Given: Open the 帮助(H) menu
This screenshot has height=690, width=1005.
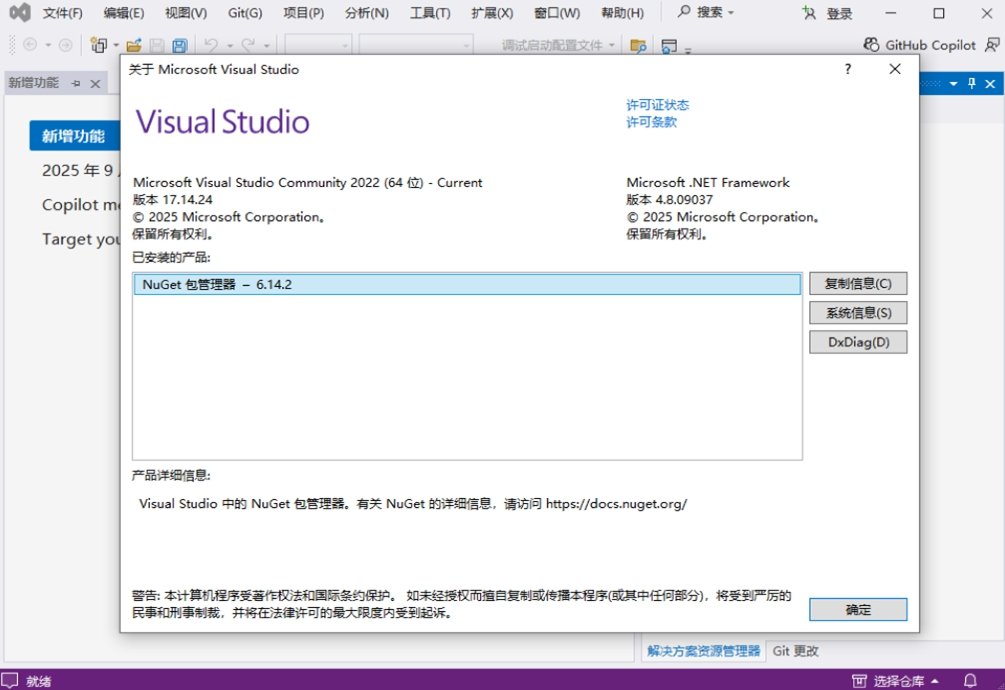Looking at the screenshot, I should (x=622, y=13).
